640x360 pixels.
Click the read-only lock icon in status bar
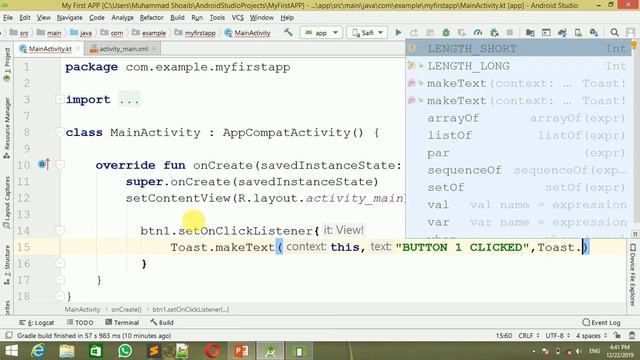click(x=617, y=336)
